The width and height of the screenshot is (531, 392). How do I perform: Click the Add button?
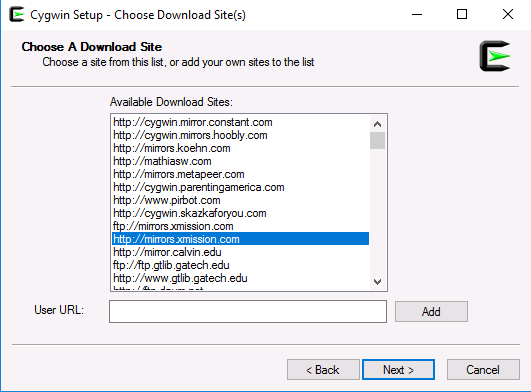(x=431, y=311)
